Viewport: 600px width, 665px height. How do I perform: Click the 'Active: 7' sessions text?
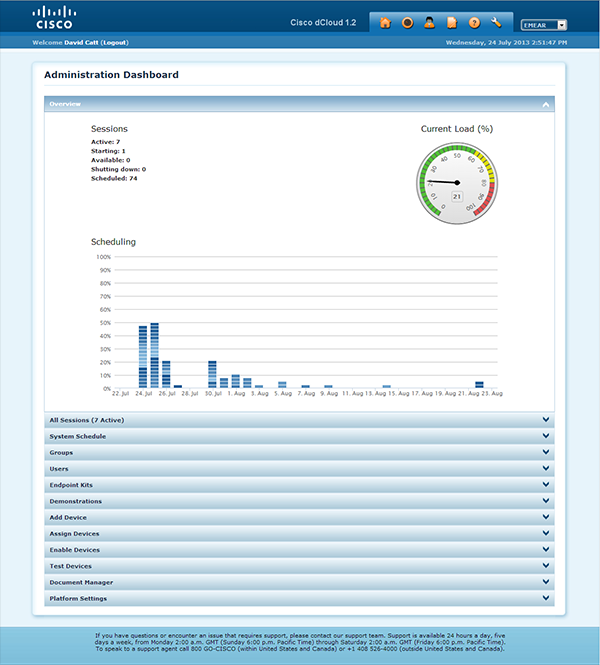pos(106,142)
